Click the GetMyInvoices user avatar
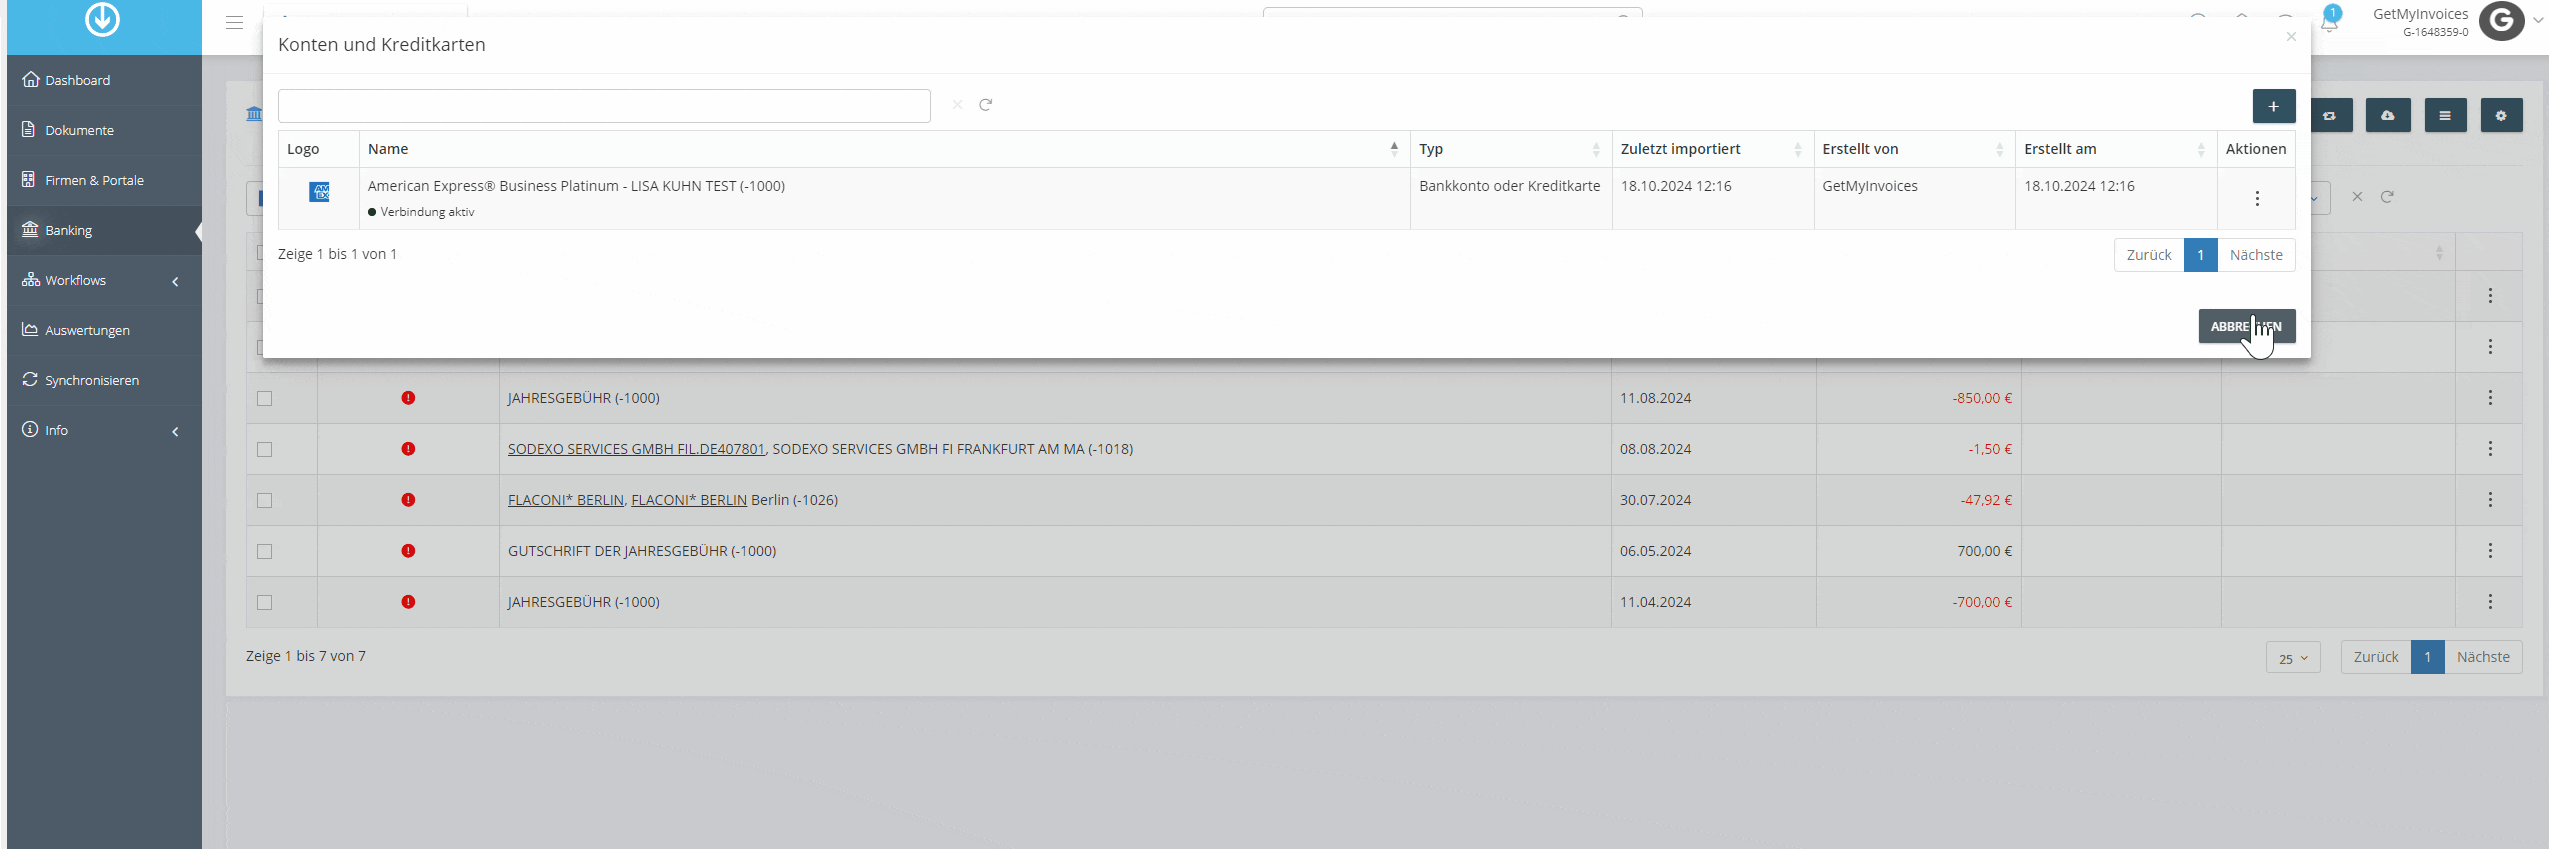Image resolution: width=2549 pixels, height=849 pixels. 2501,21
